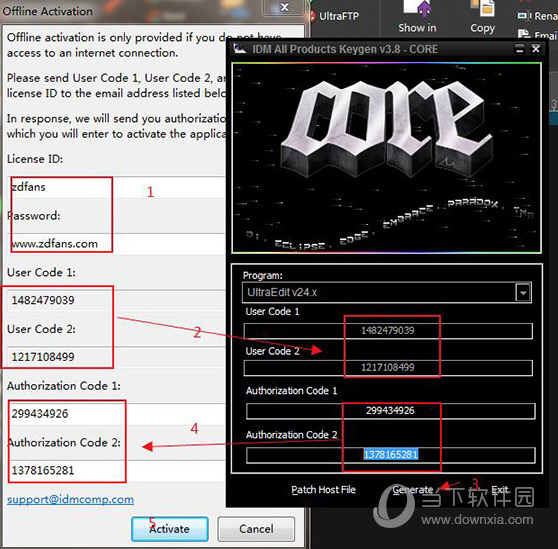Click the keygen title bar icon
The image size is (558, 549).
click(x=240, y=49)
